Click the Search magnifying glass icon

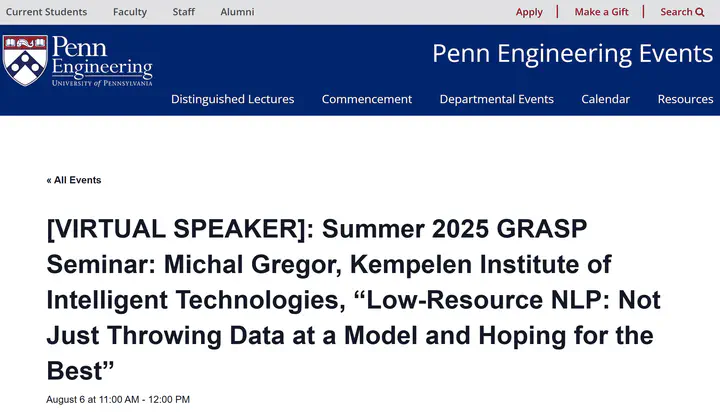pos(700,12)
